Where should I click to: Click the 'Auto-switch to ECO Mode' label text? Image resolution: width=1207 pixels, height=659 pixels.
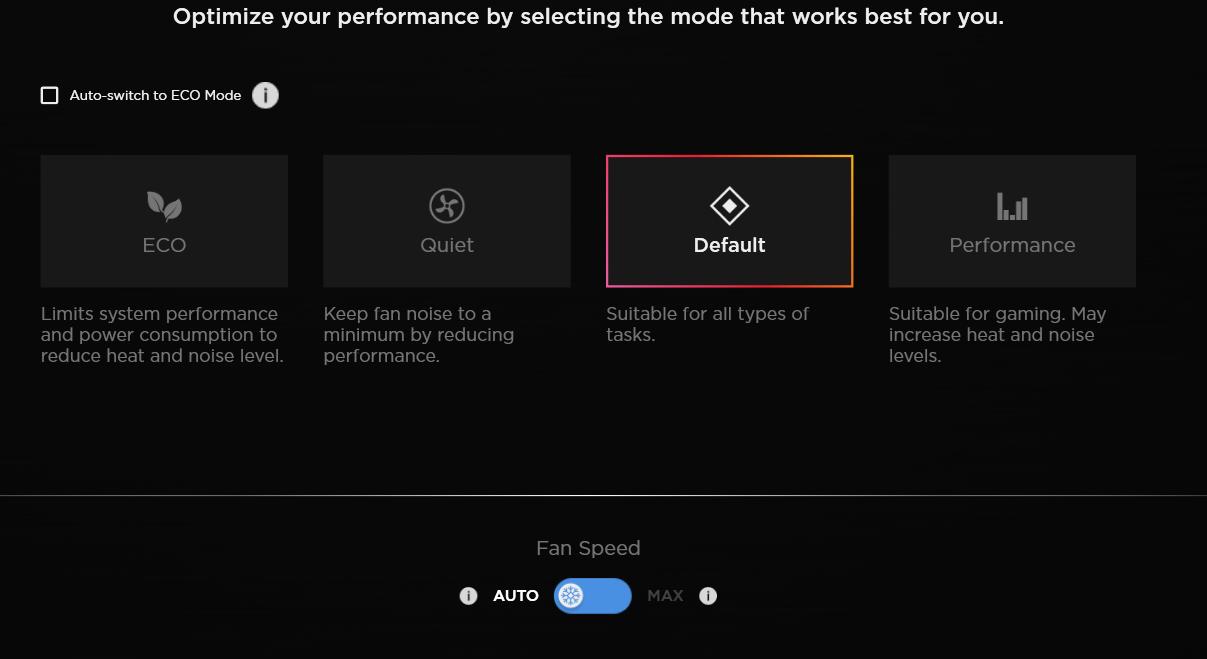[x=155, y=96]
